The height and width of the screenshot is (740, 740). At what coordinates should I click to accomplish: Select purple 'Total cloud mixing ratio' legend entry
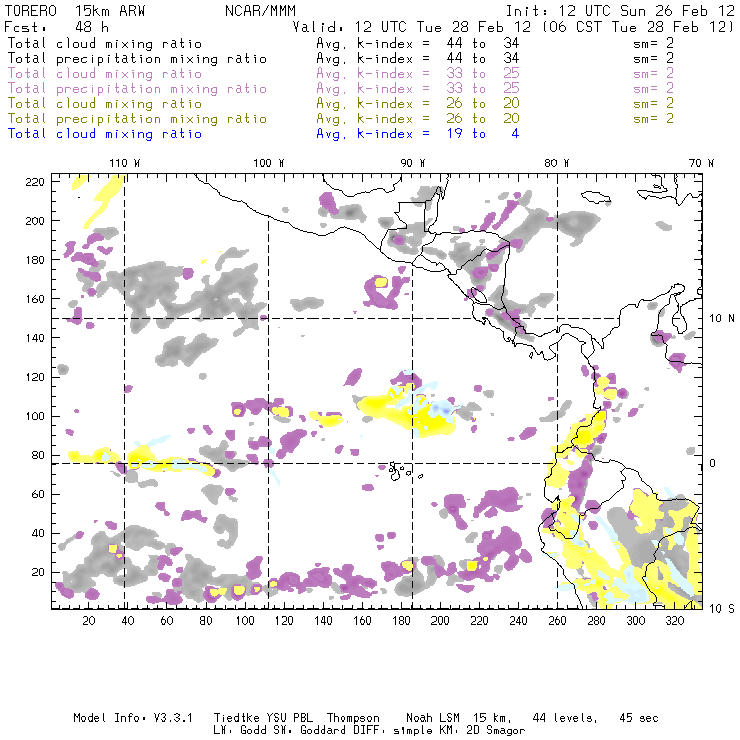coord(105,74)
